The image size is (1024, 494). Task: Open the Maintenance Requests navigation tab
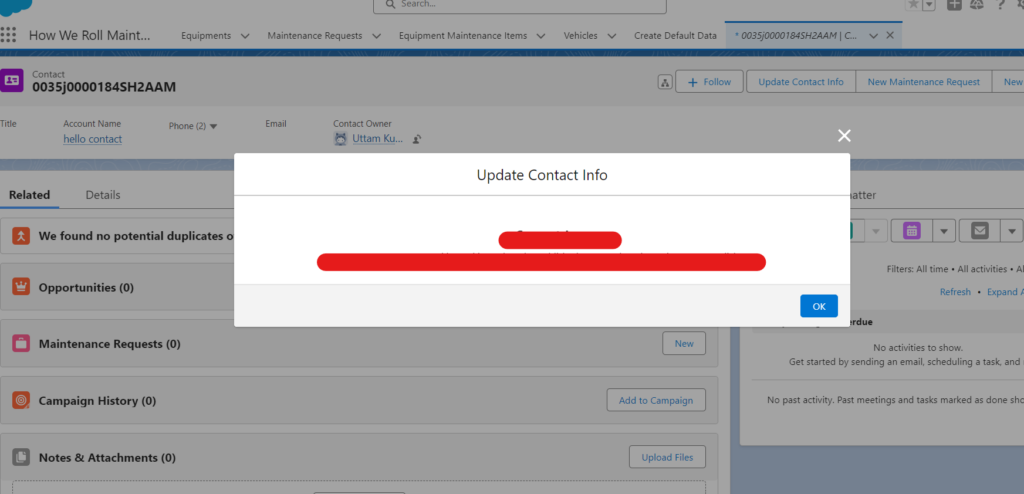315,36
